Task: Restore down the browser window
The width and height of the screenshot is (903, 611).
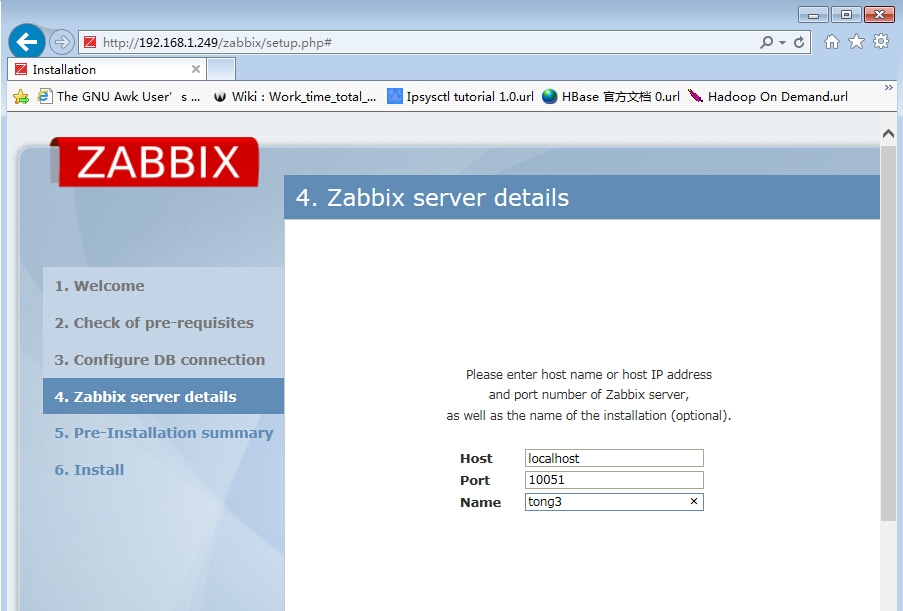Action: [x=846, y=14]
